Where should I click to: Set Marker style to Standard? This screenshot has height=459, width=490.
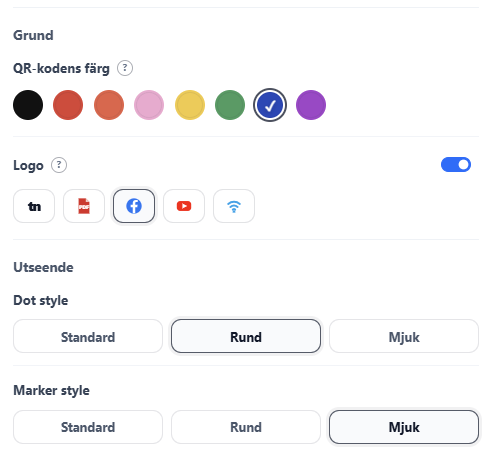pos(88,427)
